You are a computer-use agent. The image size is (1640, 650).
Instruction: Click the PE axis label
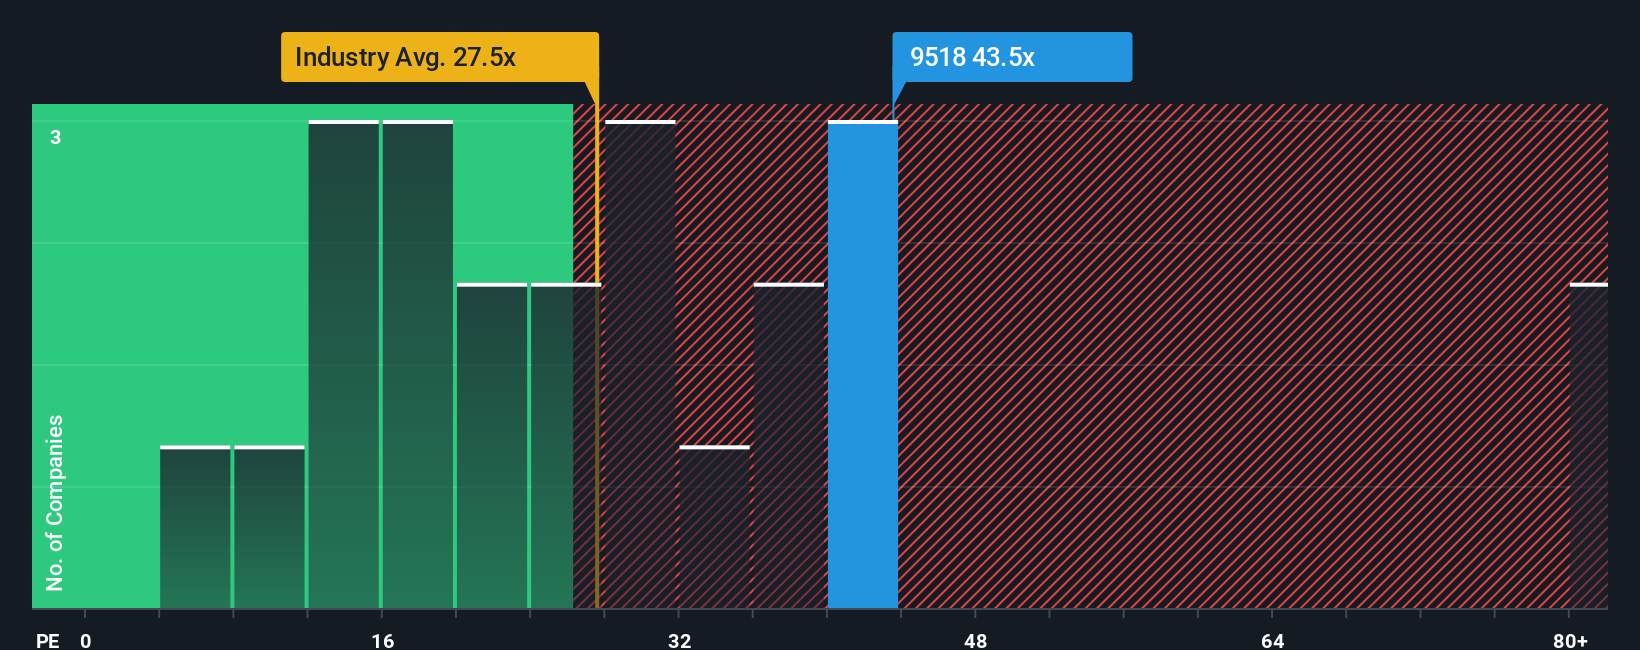point(47,640)
